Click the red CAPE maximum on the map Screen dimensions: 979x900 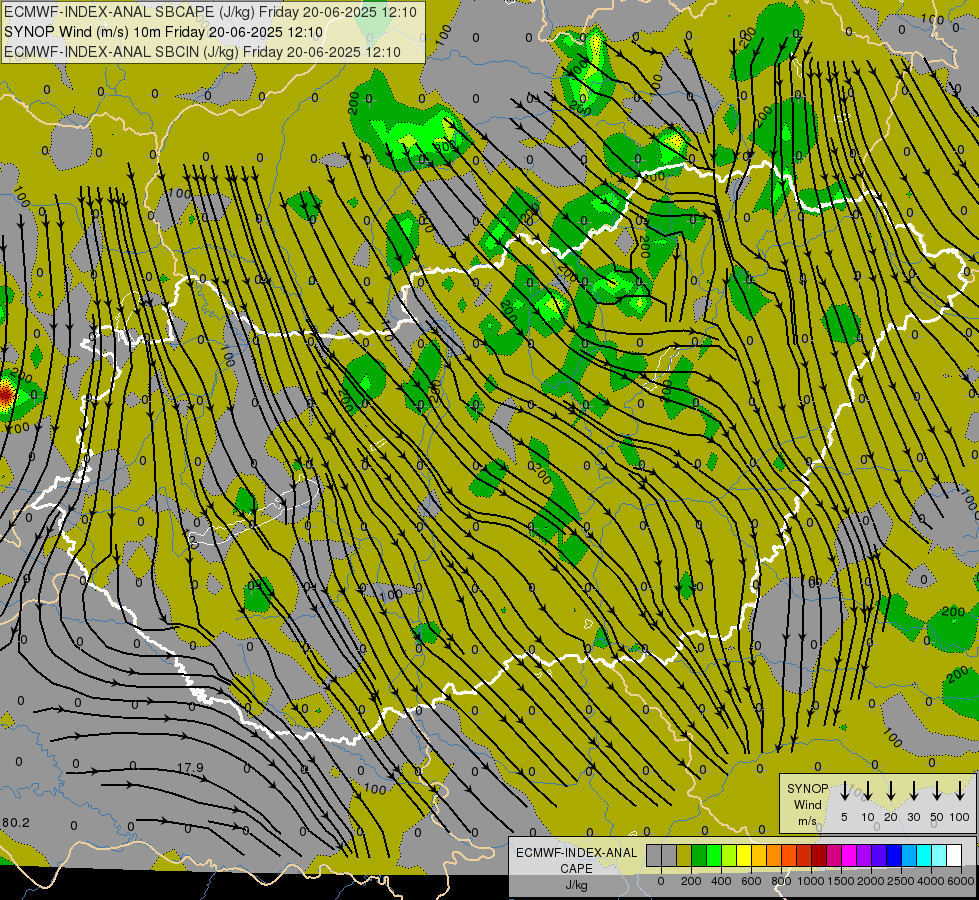pos(5,394)
